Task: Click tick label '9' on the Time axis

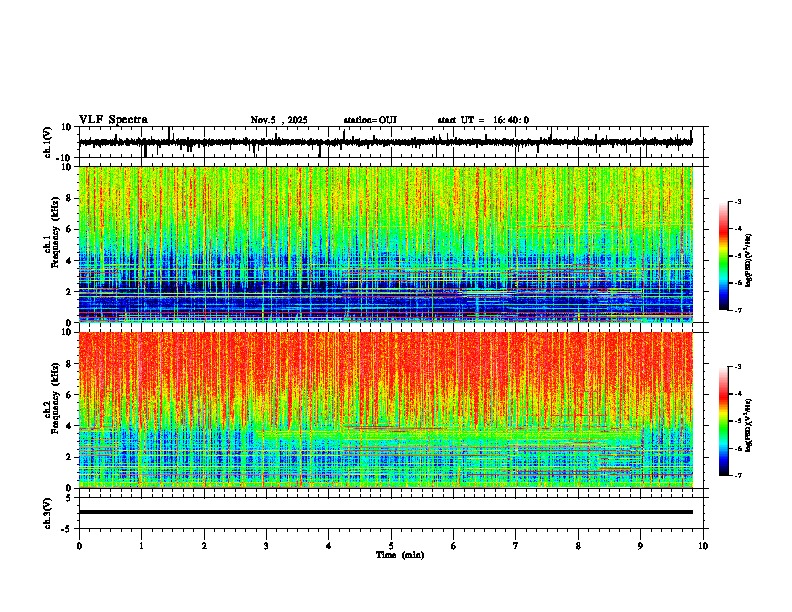Action: 640,546
